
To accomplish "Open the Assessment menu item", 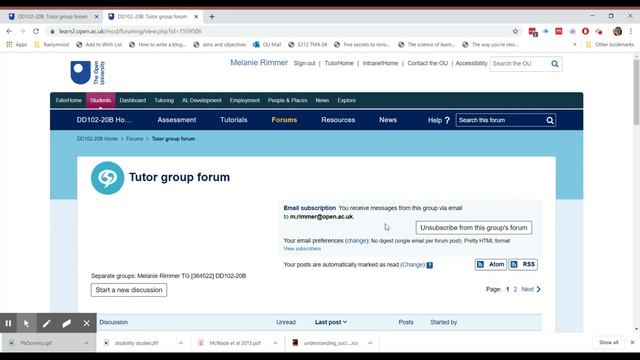I will 177,120.
